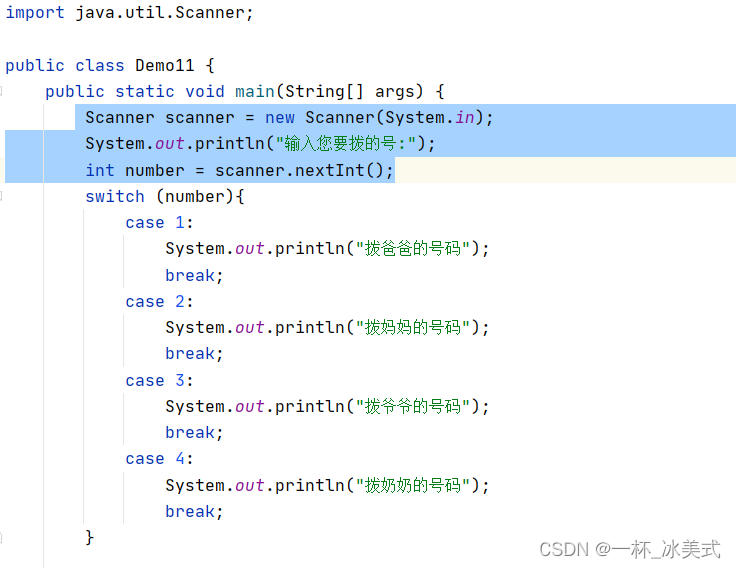736x568 pixels.
Task: Click the 'main' method name
Action: click(255, 91)
